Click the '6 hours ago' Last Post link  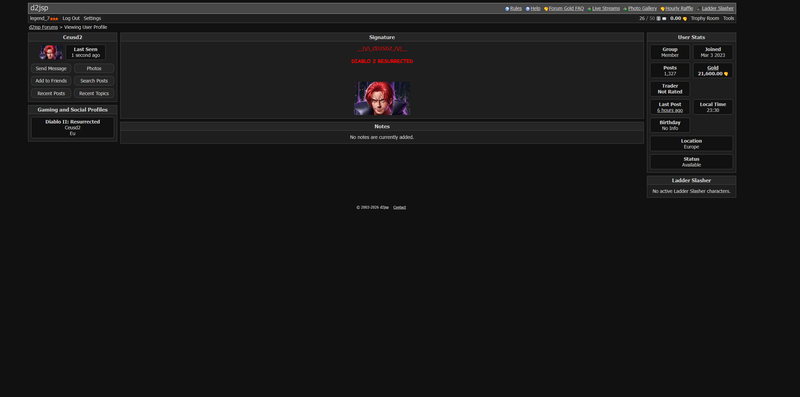tap(670, 110)
